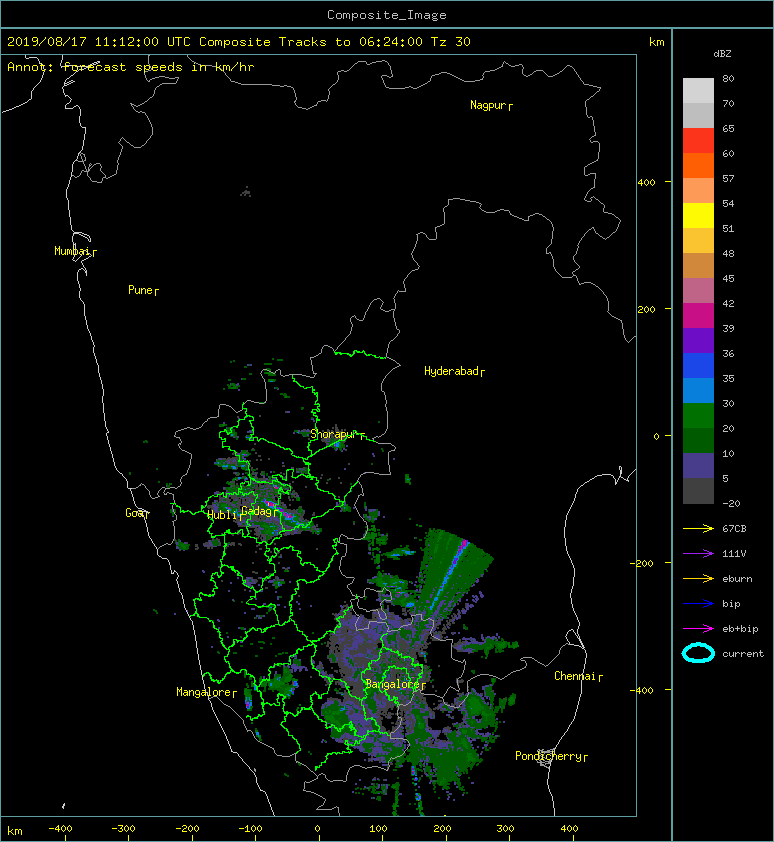Viewport: 774px width, 842px height.
Task: Select the Mangalore city label
Action: (204, 692)
